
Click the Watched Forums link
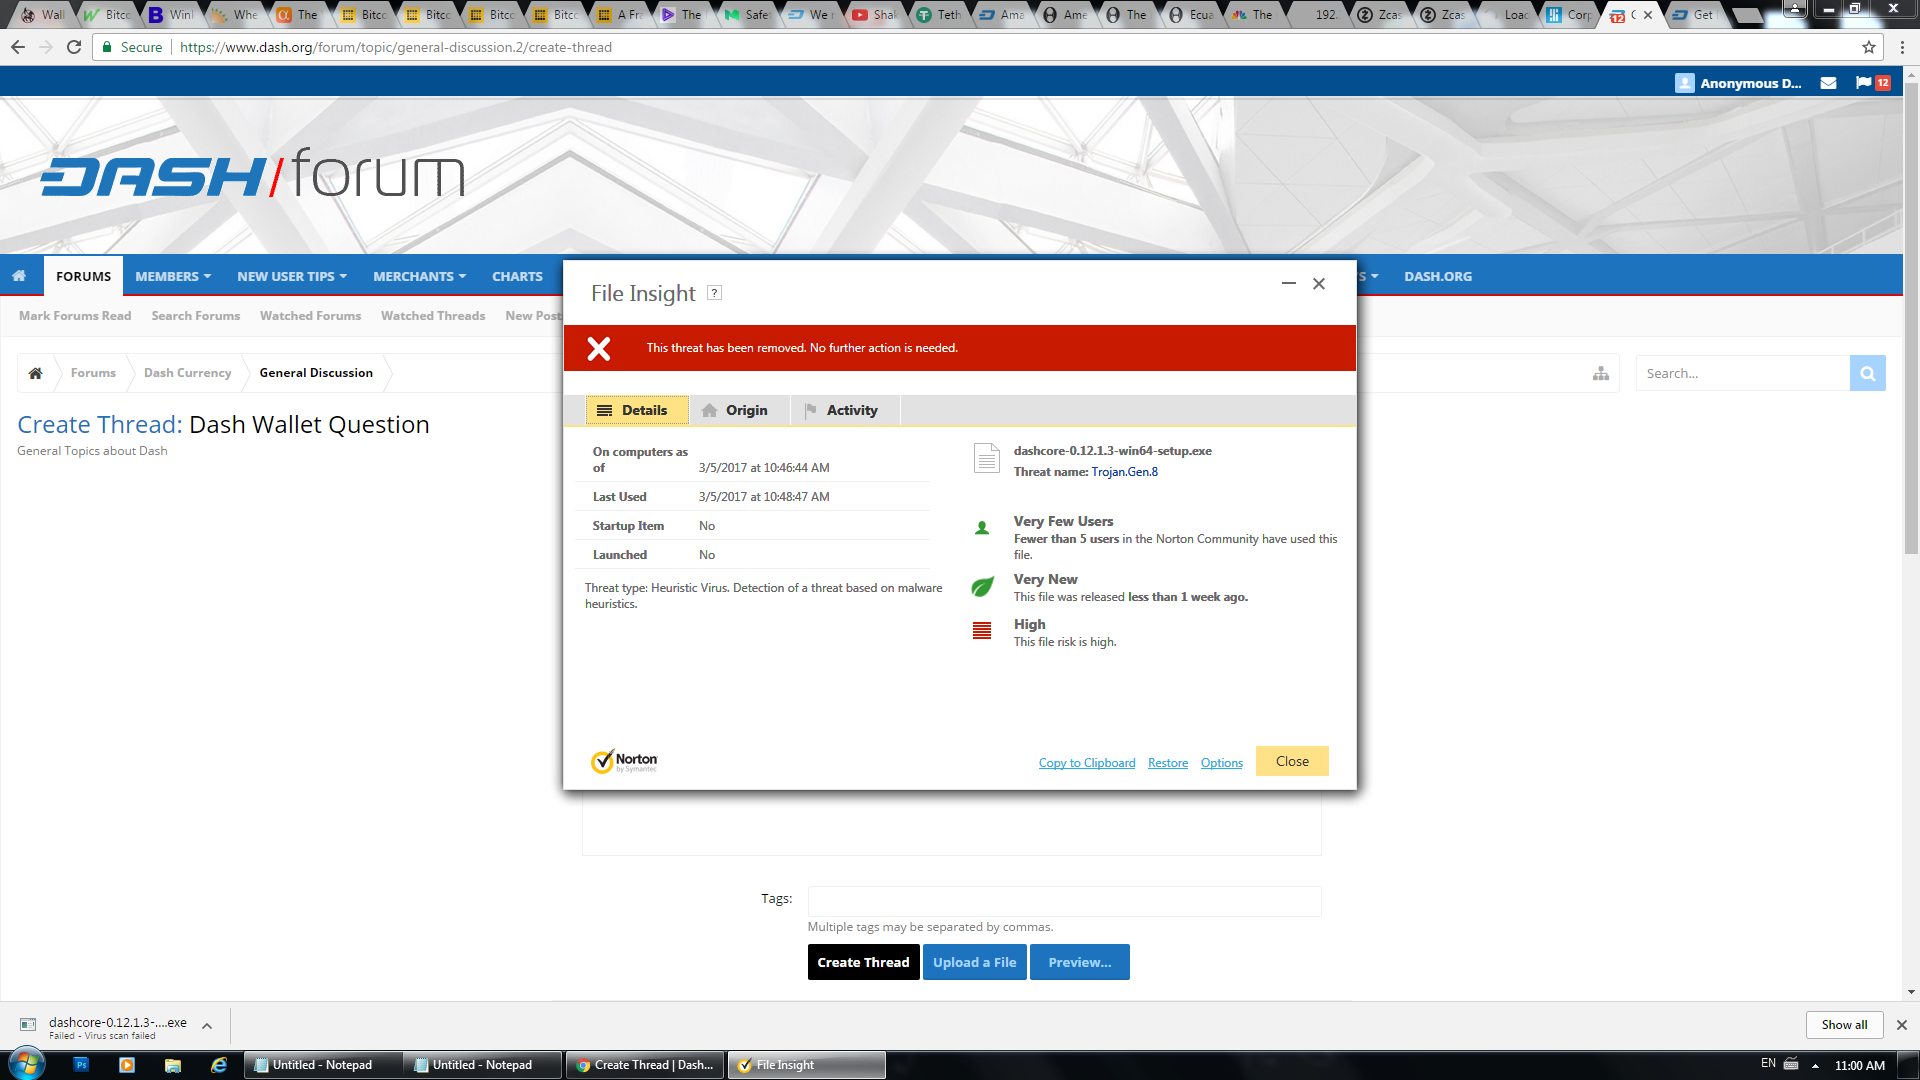point(310,315)
